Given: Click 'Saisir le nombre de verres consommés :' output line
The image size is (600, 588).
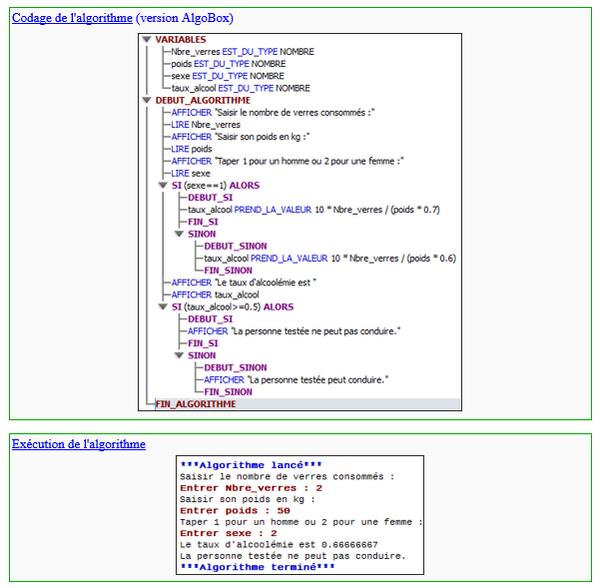Looking at the screenshot, I should [287, 477].
